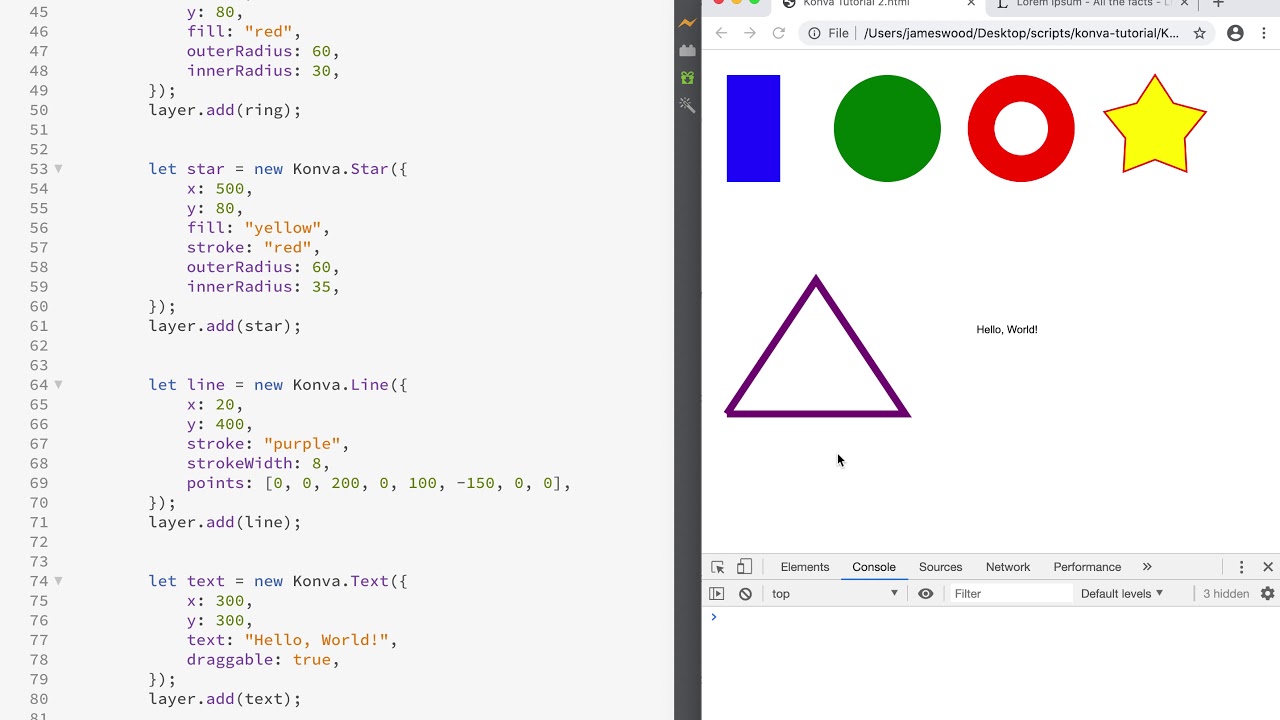Screen dimensions: 1280x720
Task: Open the Default levels dropdown
Action: coord(1122,594)
